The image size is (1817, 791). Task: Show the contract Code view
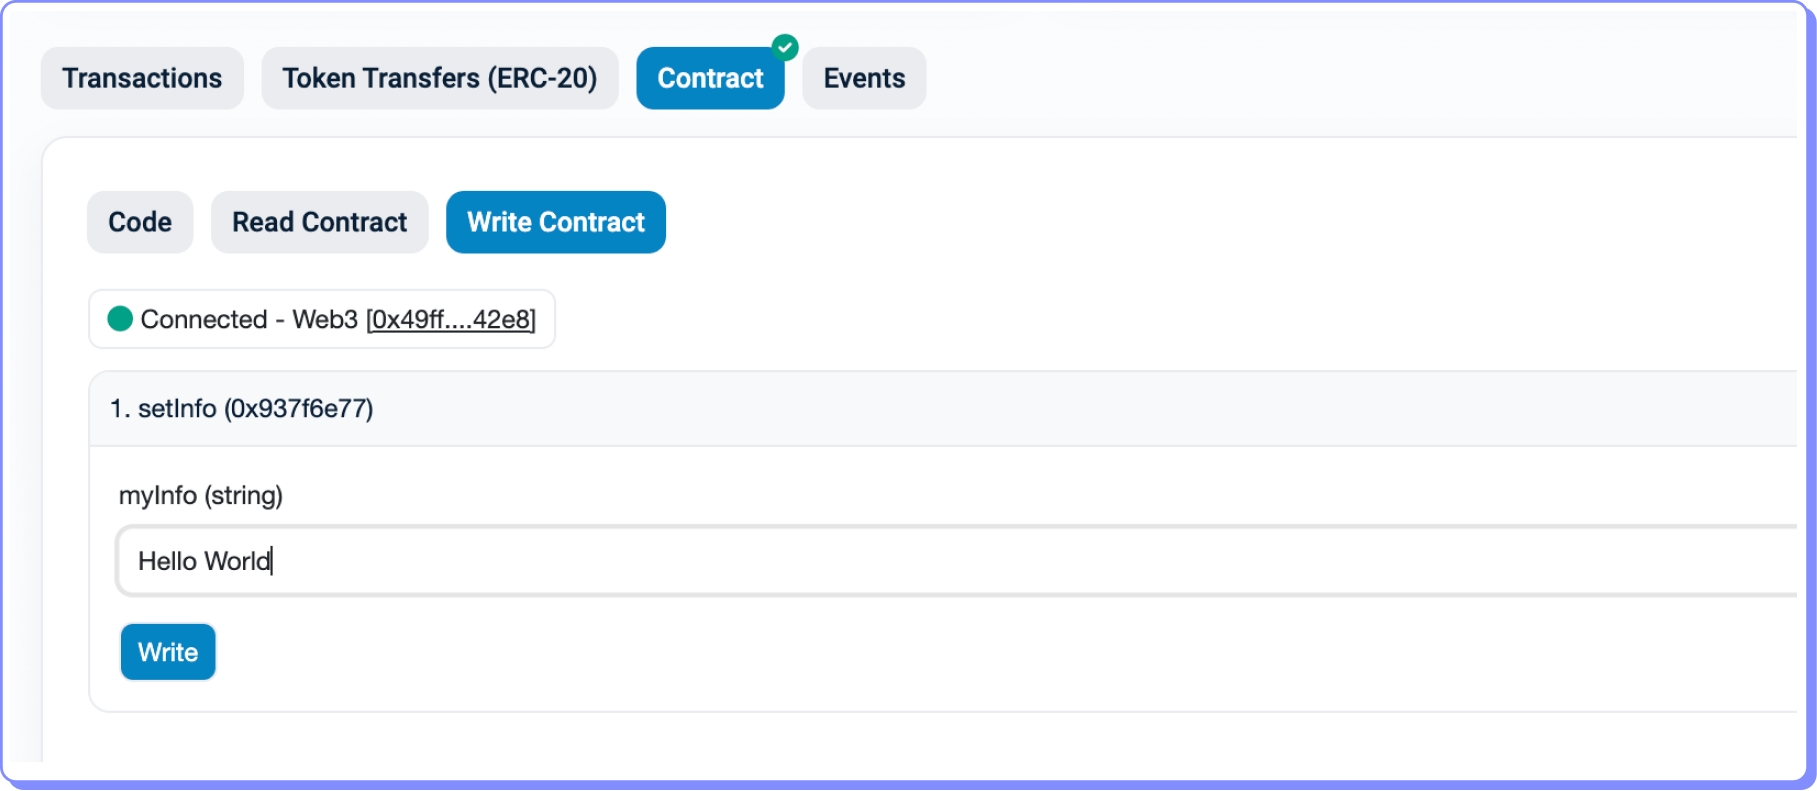(140, 222)
